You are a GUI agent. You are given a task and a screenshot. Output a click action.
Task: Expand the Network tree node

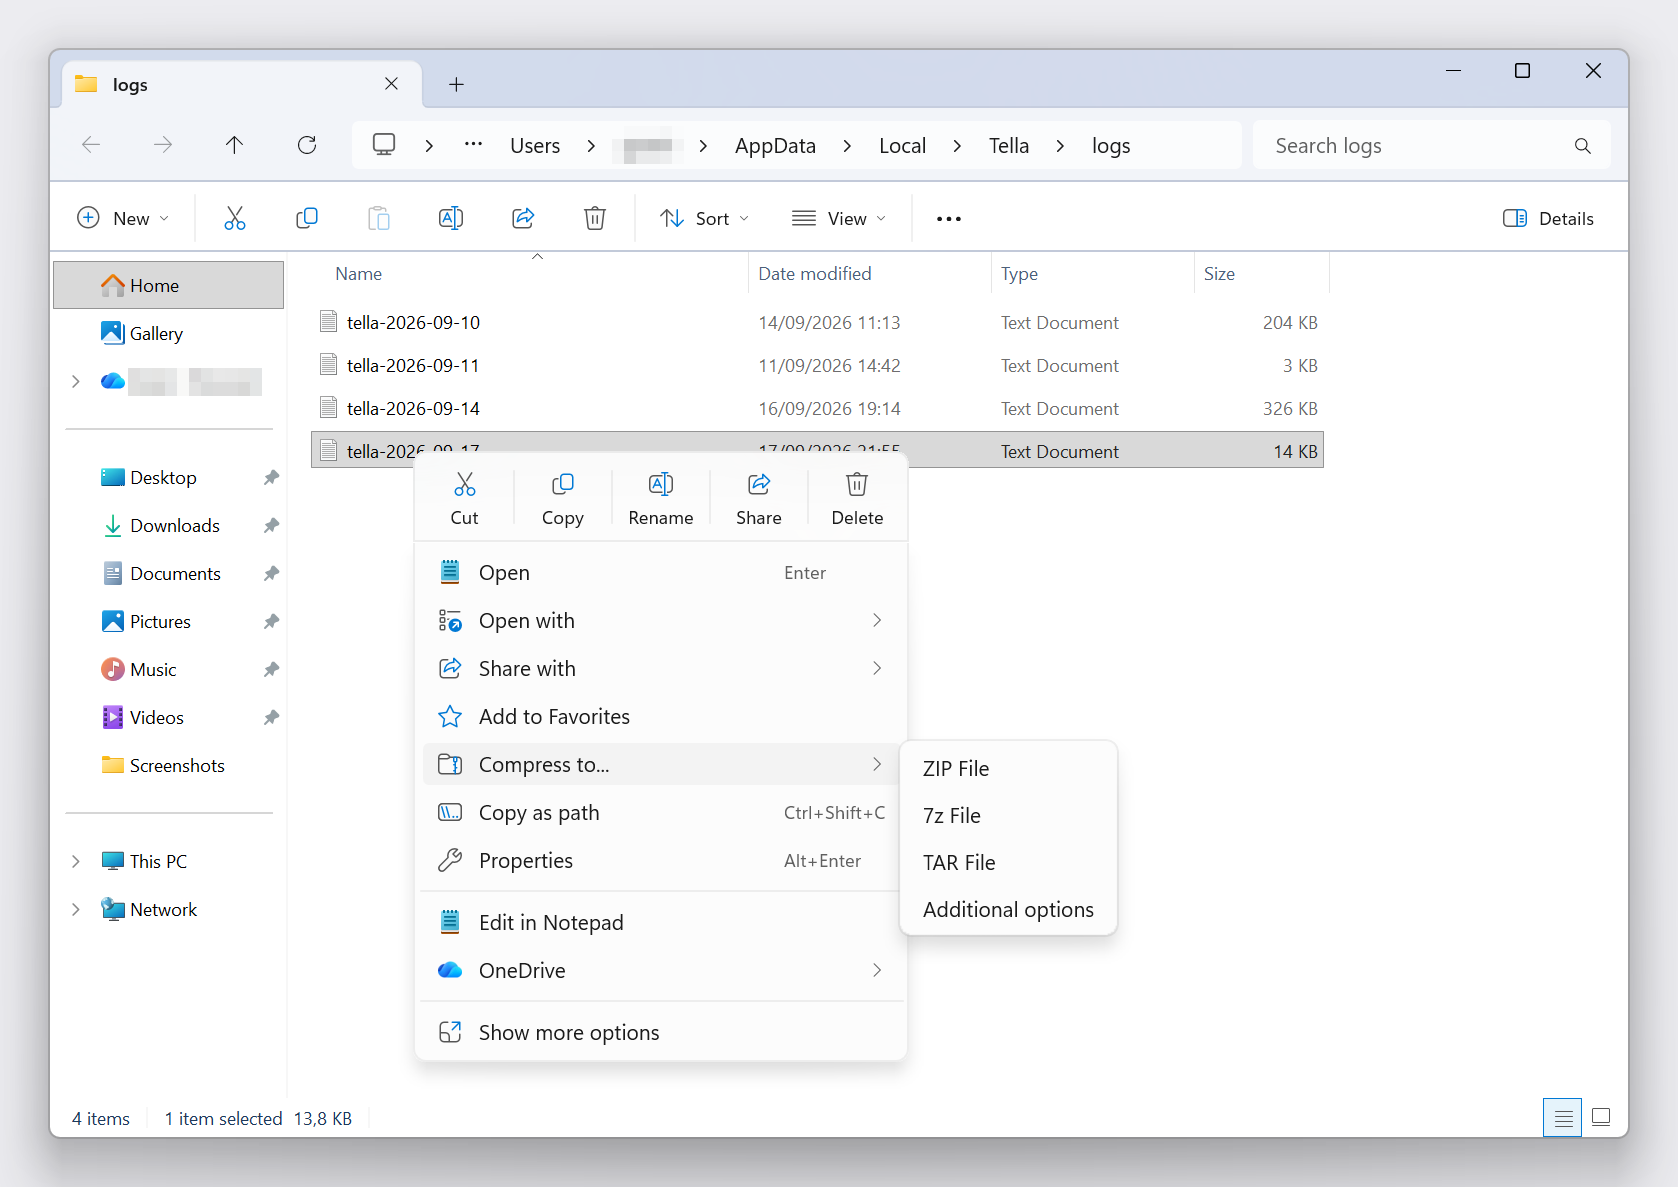tap(75, 910)
